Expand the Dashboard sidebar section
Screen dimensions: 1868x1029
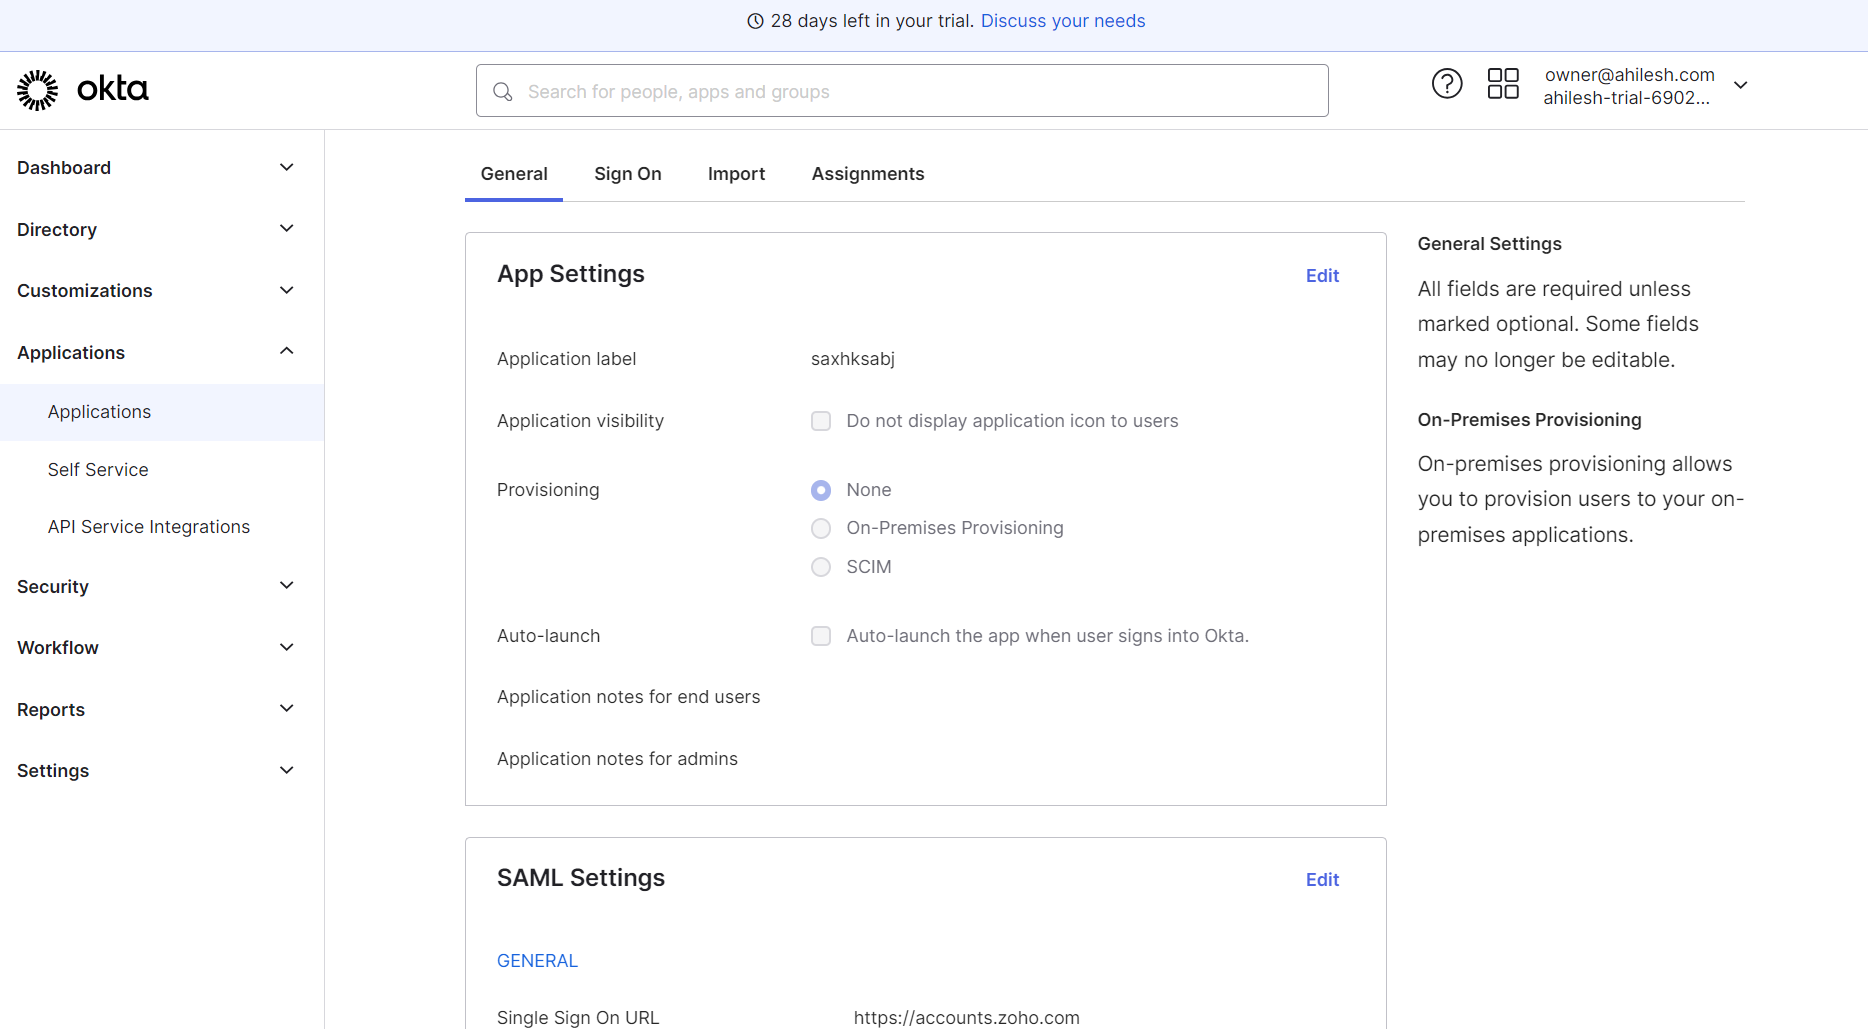click(x=286, y=168)
